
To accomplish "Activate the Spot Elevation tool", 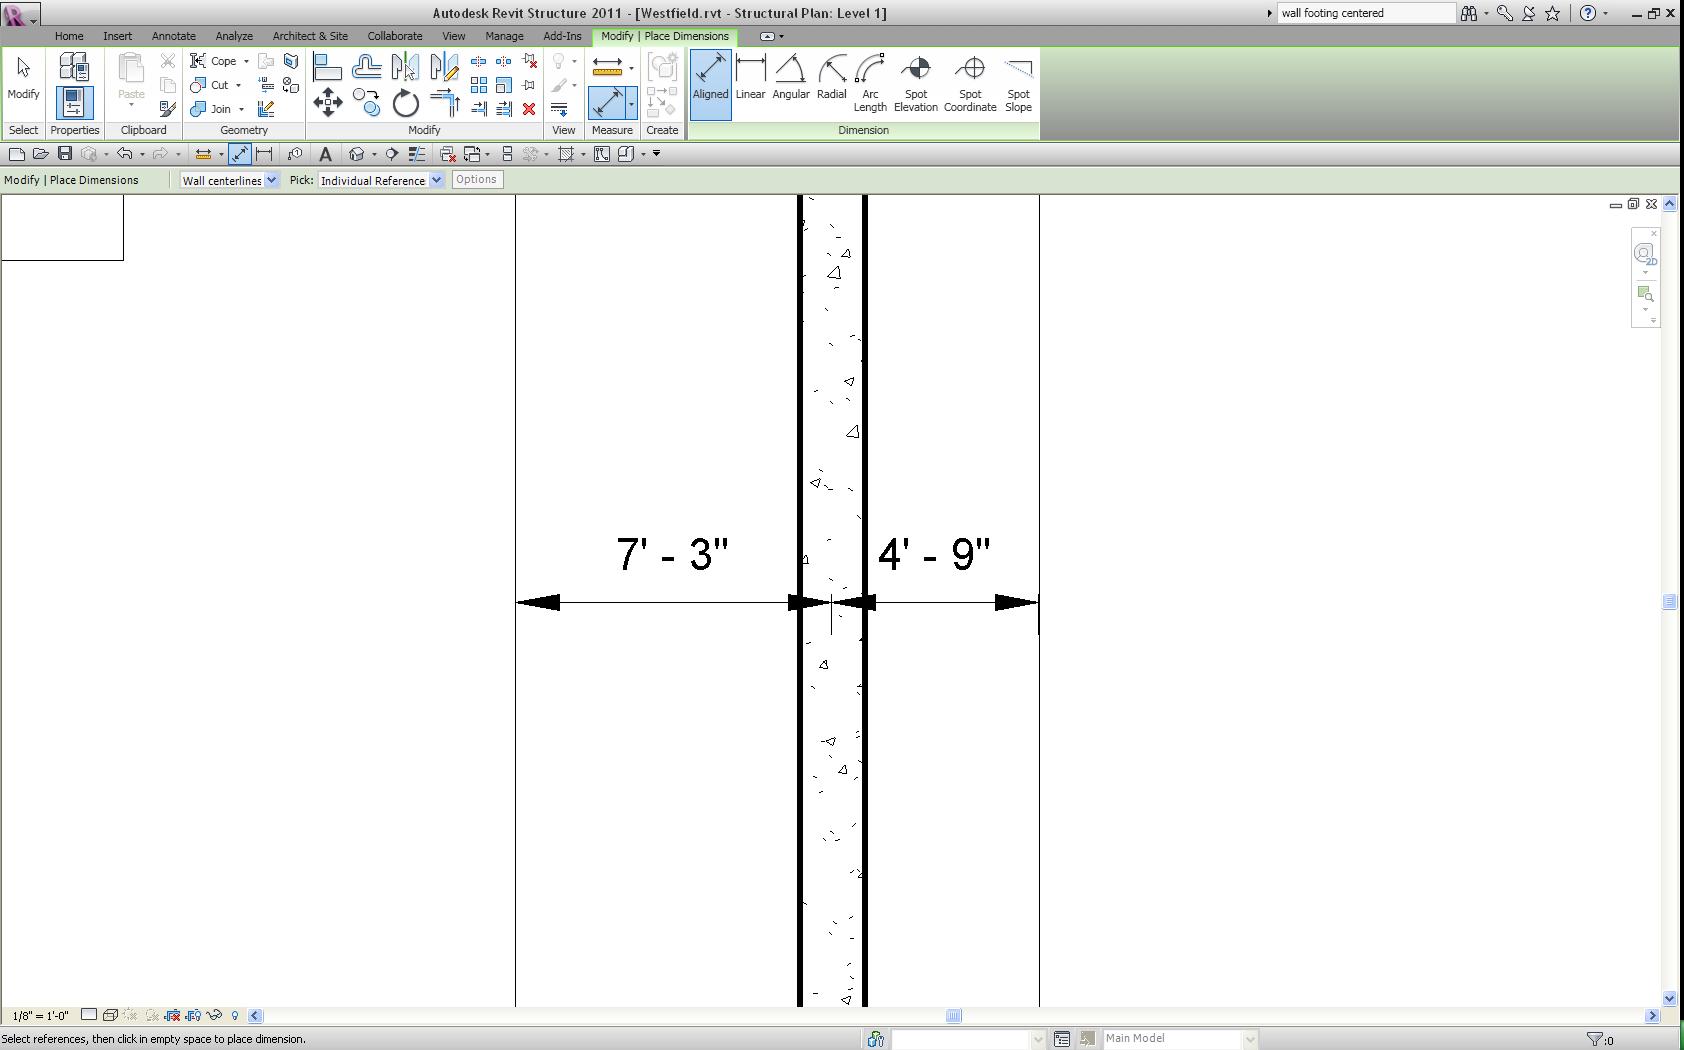I will tap(915, 83).
